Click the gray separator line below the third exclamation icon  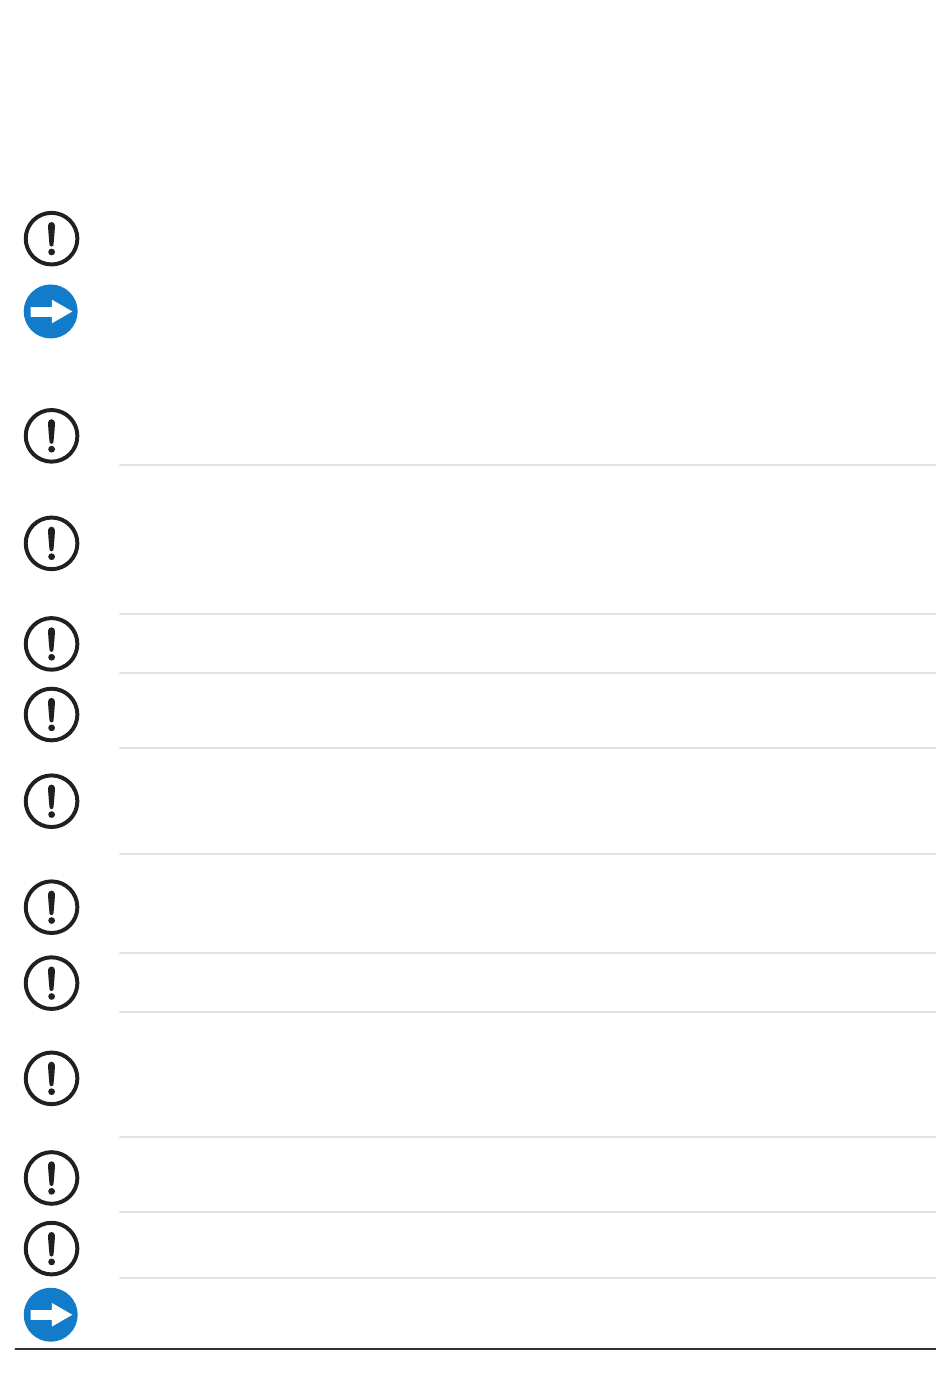point(527,614)
